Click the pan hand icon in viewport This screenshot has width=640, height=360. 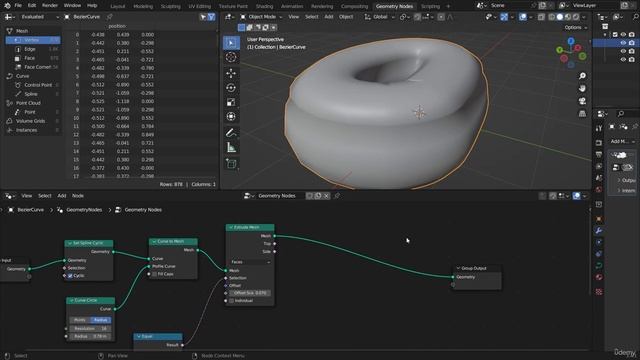[x=582, y=88]
